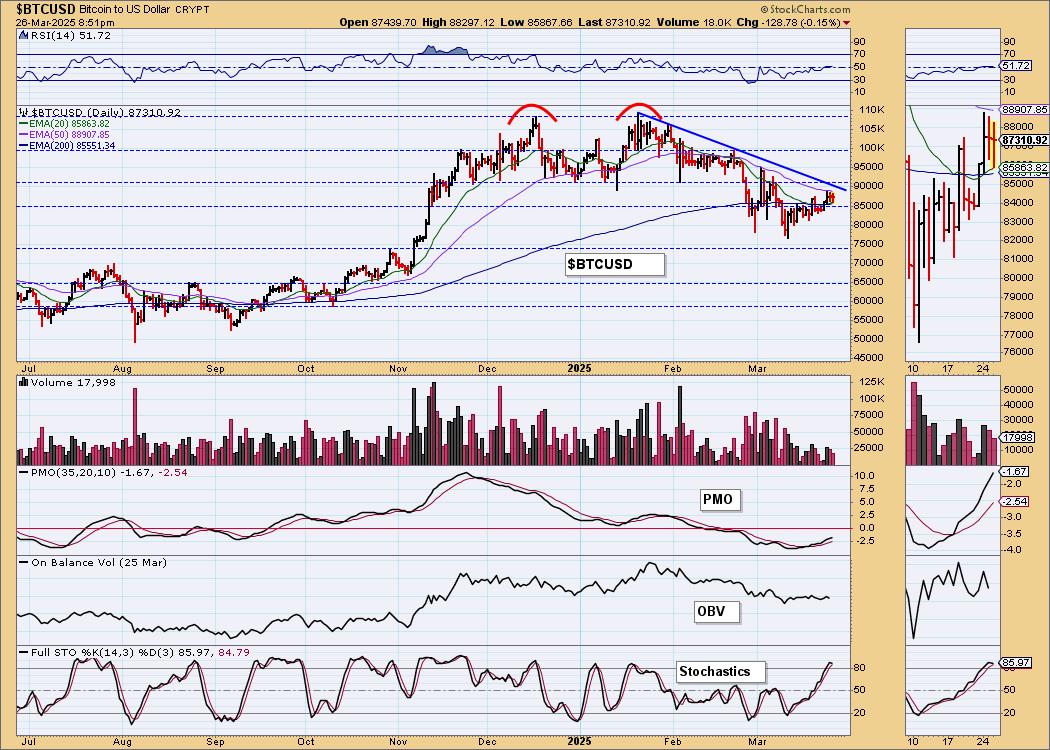The width and height of the screenshot is (1050, 750).
Task: Click the 'On Balance Vol (25 Mar)' label
Action: [x=93, y=562]
